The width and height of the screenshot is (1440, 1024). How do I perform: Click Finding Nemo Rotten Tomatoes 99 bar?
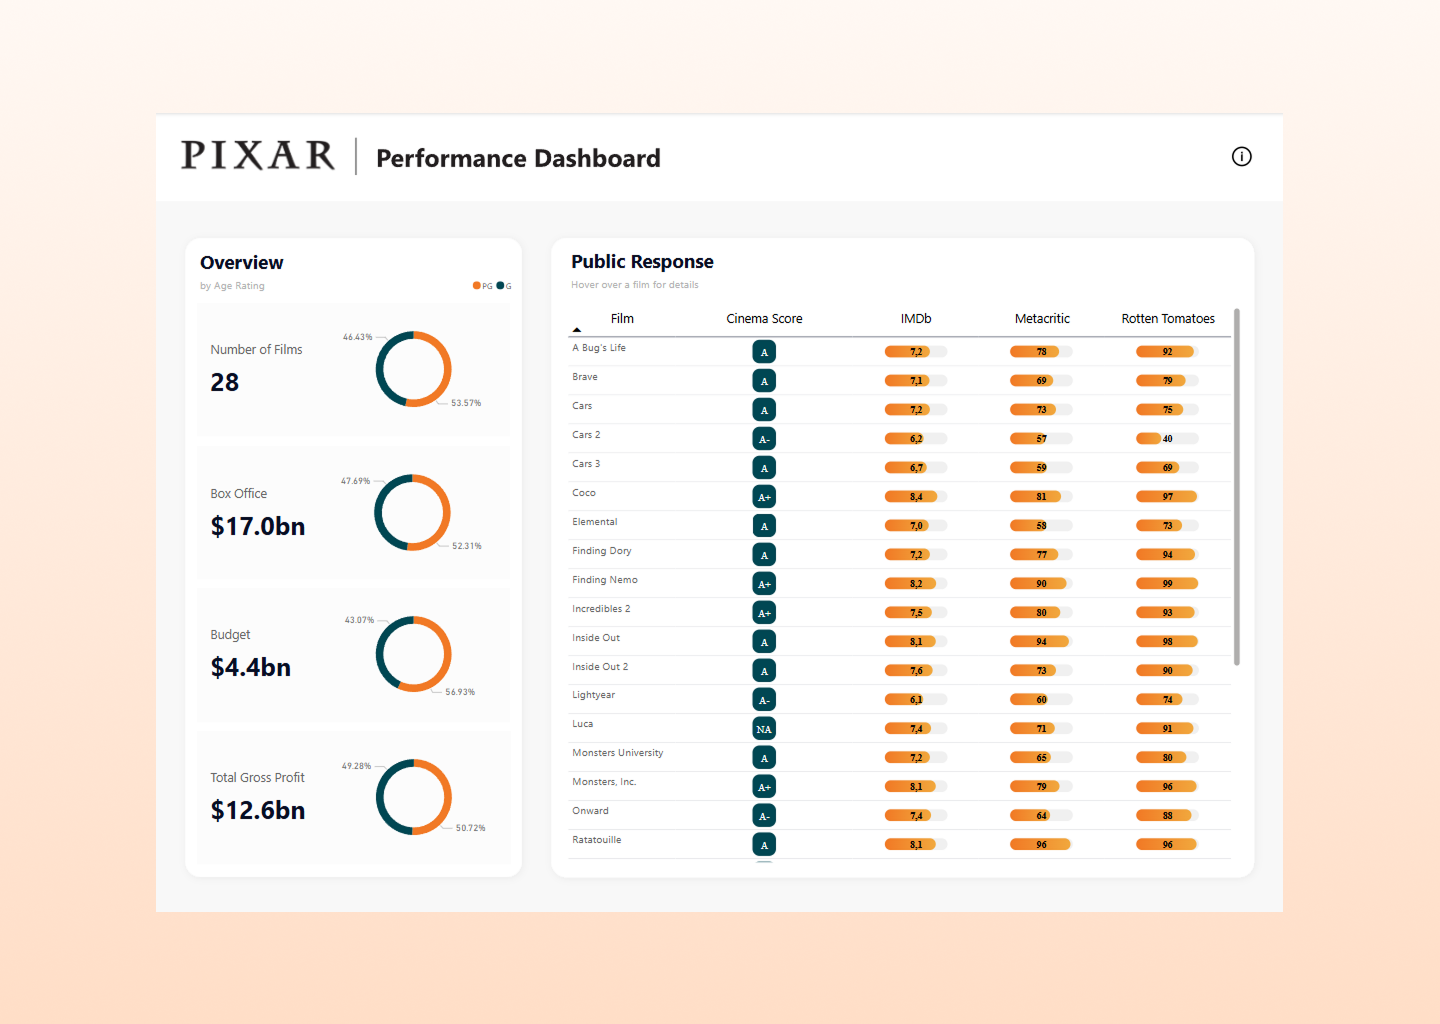[1167, 584]
